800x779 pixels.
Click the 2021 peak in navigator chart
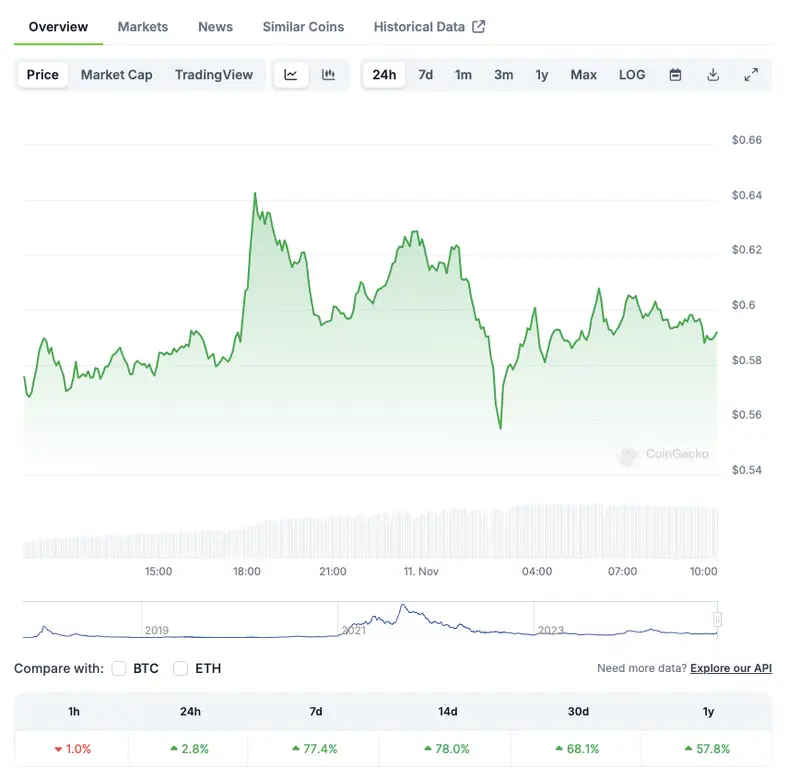tap(403, 606)
